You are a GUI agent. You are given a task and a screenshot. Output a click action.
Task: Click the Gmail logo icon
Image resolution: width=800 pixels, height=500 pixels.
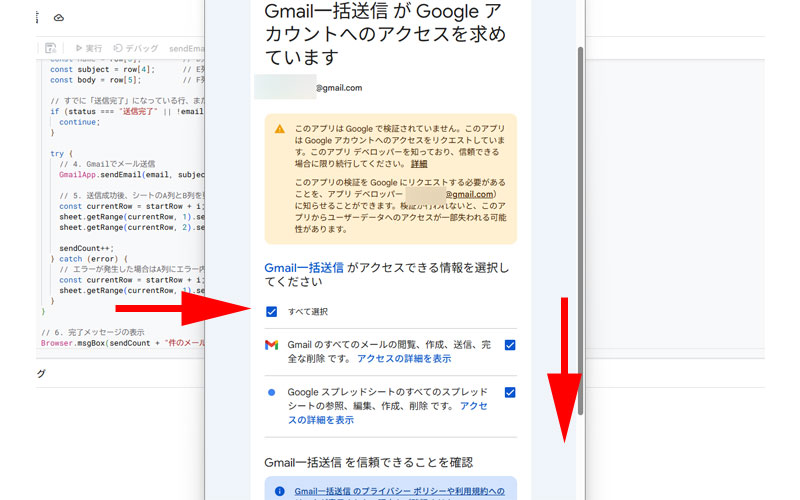click(x=271, y=345)
